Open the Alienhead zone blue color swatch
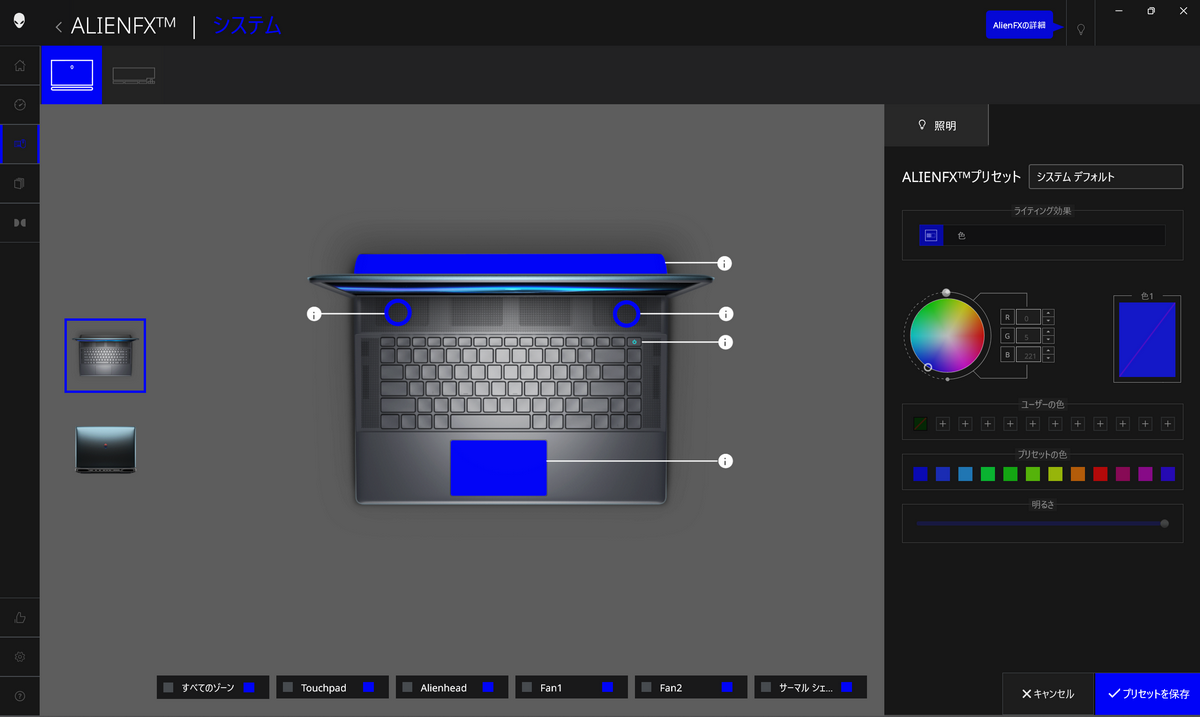1200x717 pixels. point(488,687)
